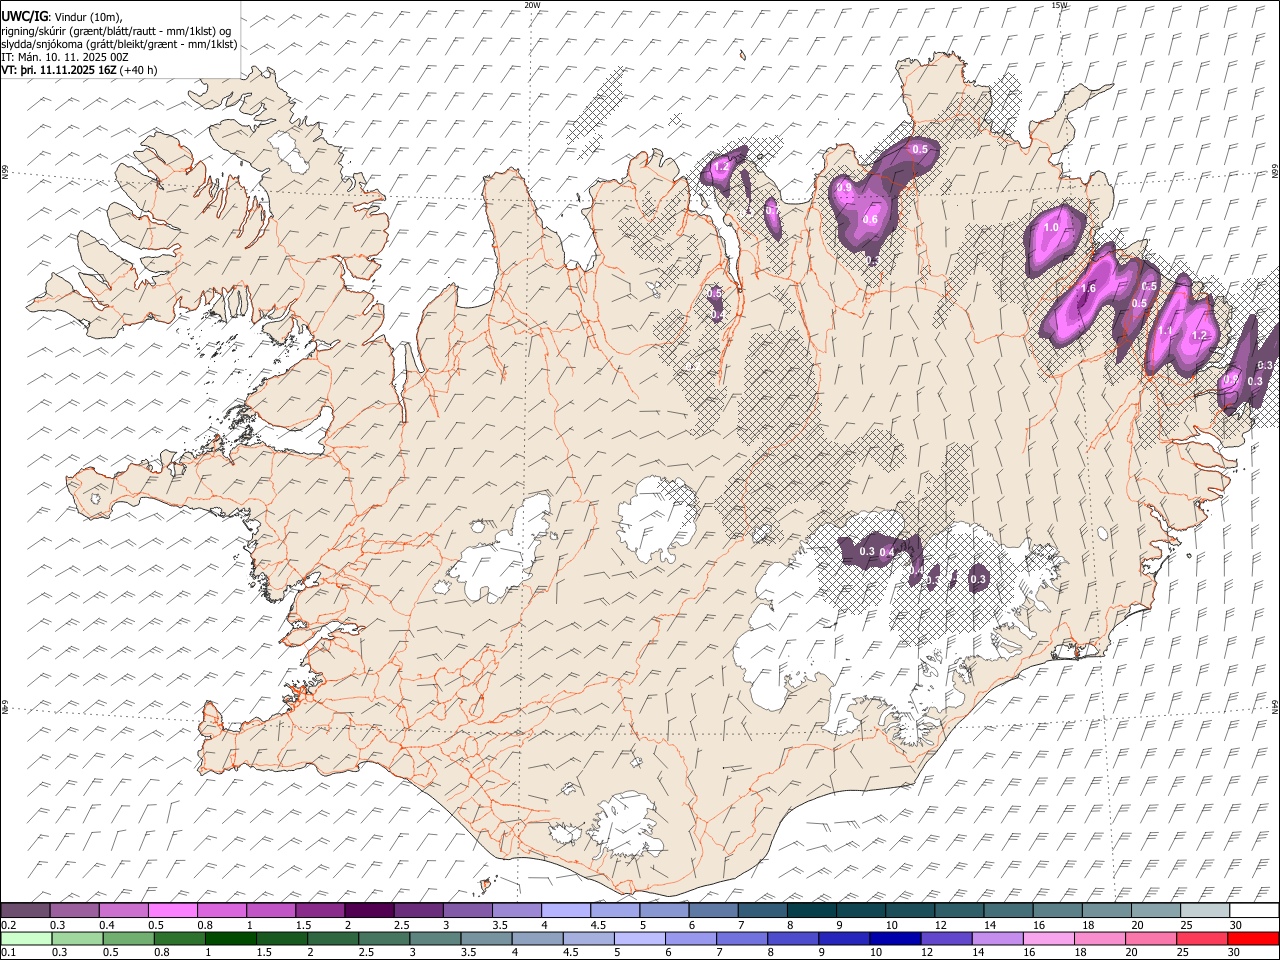Viewport: 1280px width, 960px height.
Task: Pick the 7 steel-blue swatch in upper legend
Action: point(762,911)
